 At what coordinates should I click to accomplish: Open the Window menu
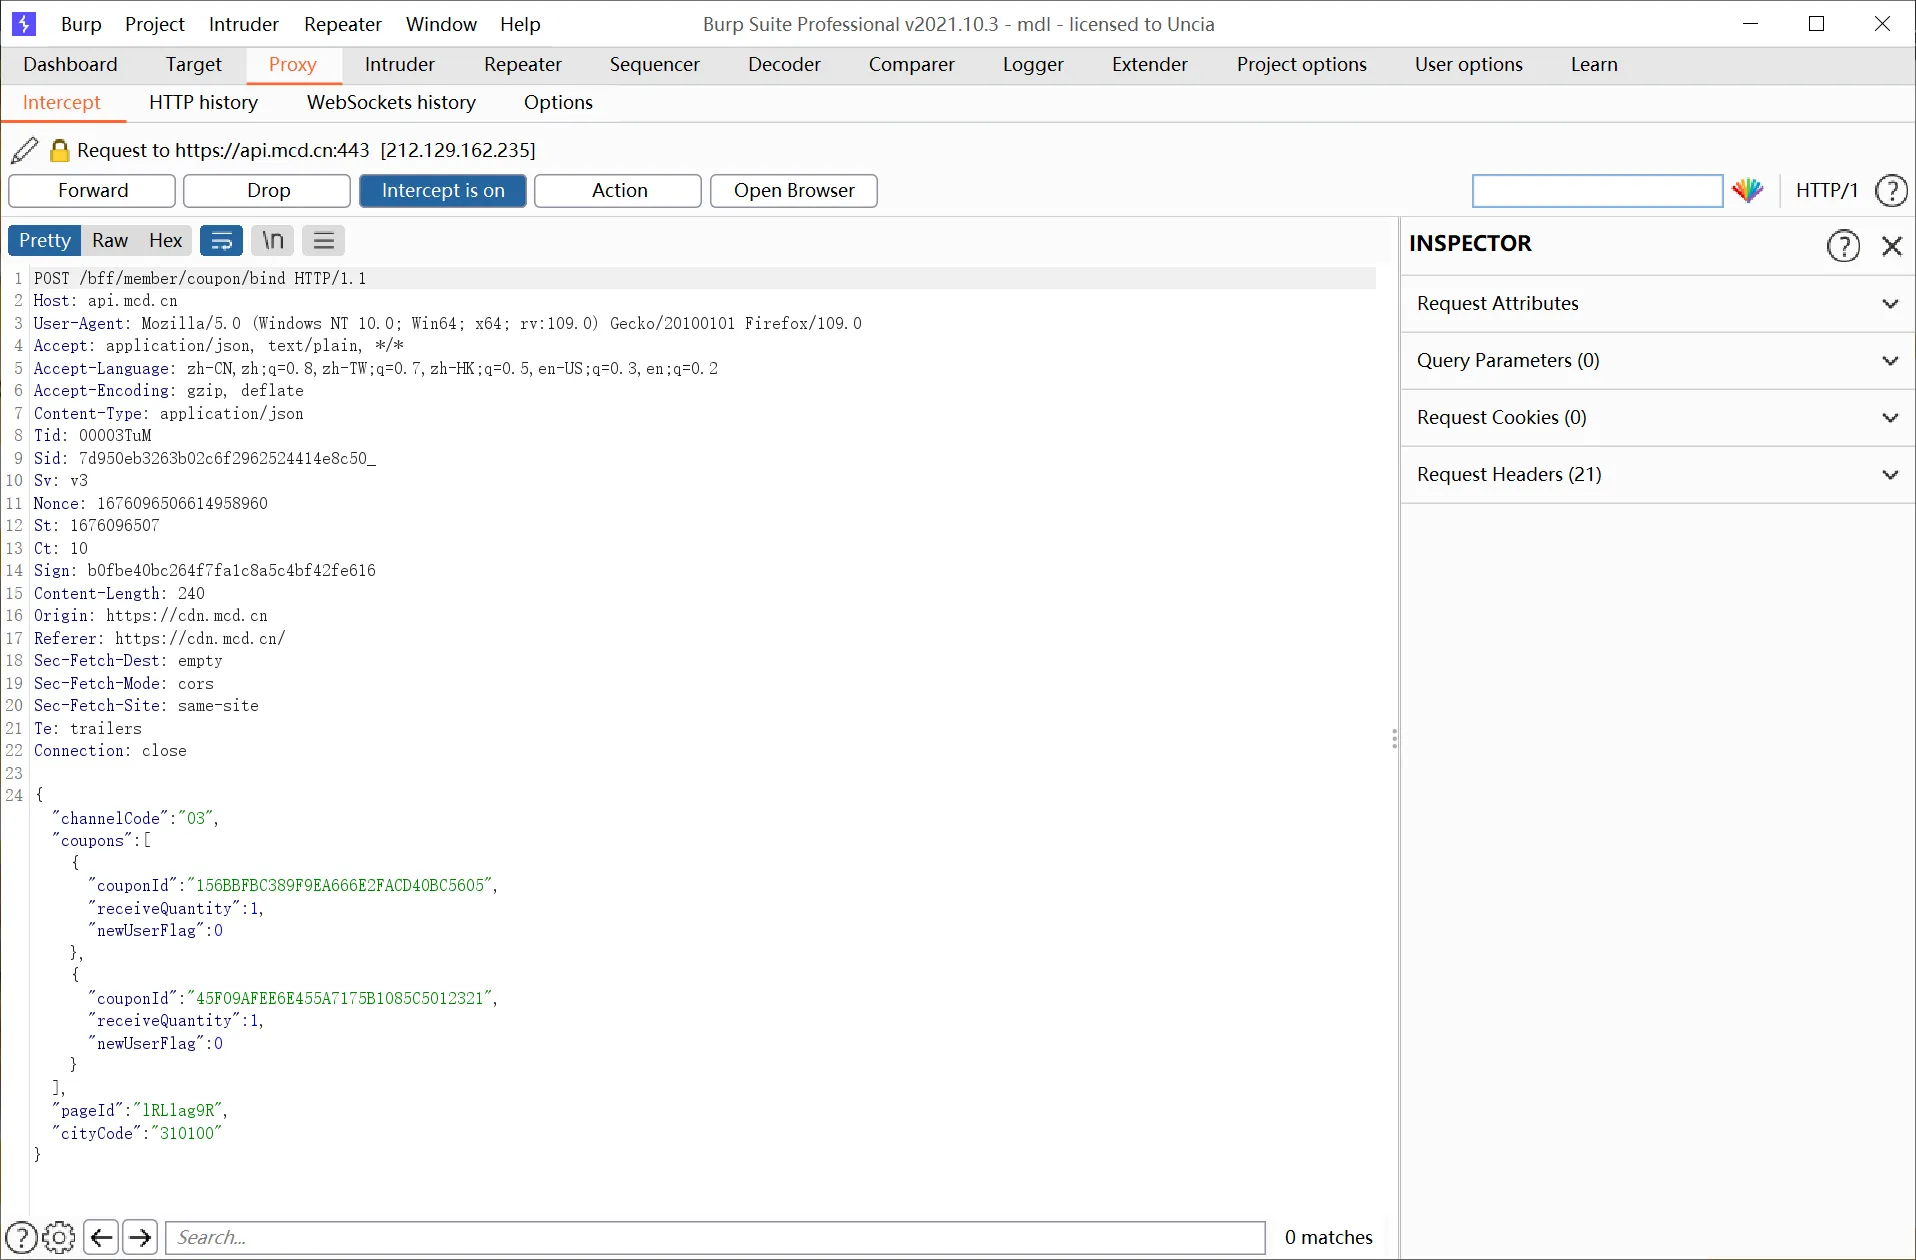coord(441,24)
